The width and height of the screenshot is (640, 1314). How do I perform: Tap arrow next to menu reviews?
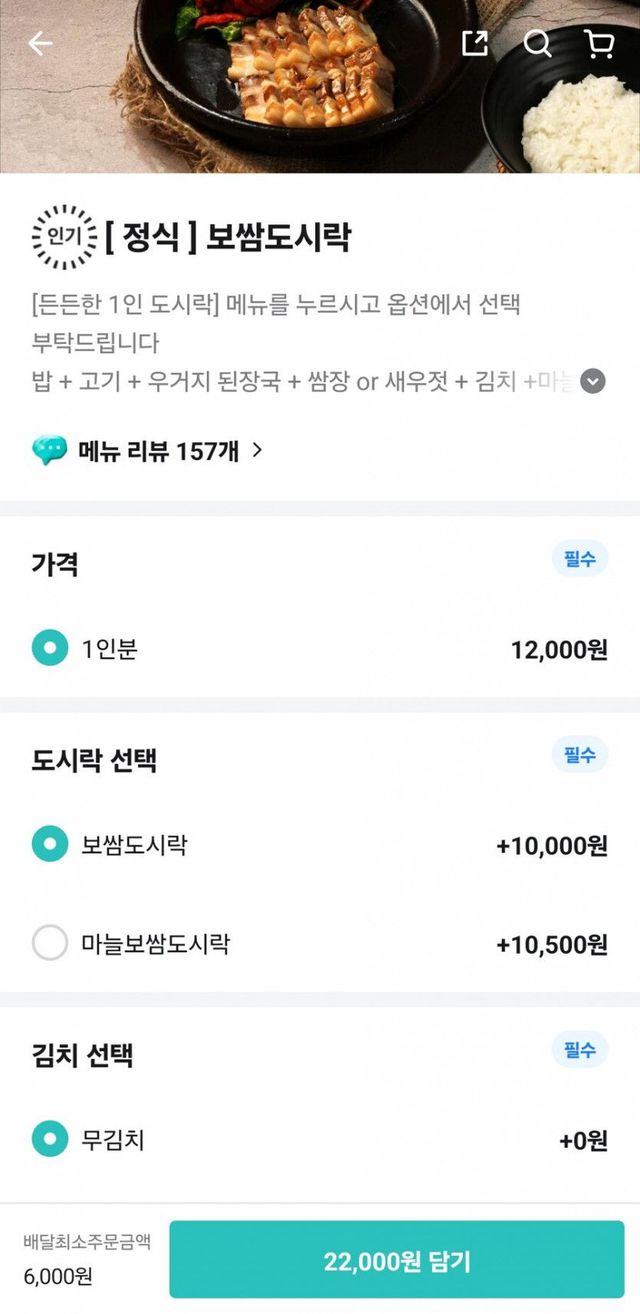point(257,451)
